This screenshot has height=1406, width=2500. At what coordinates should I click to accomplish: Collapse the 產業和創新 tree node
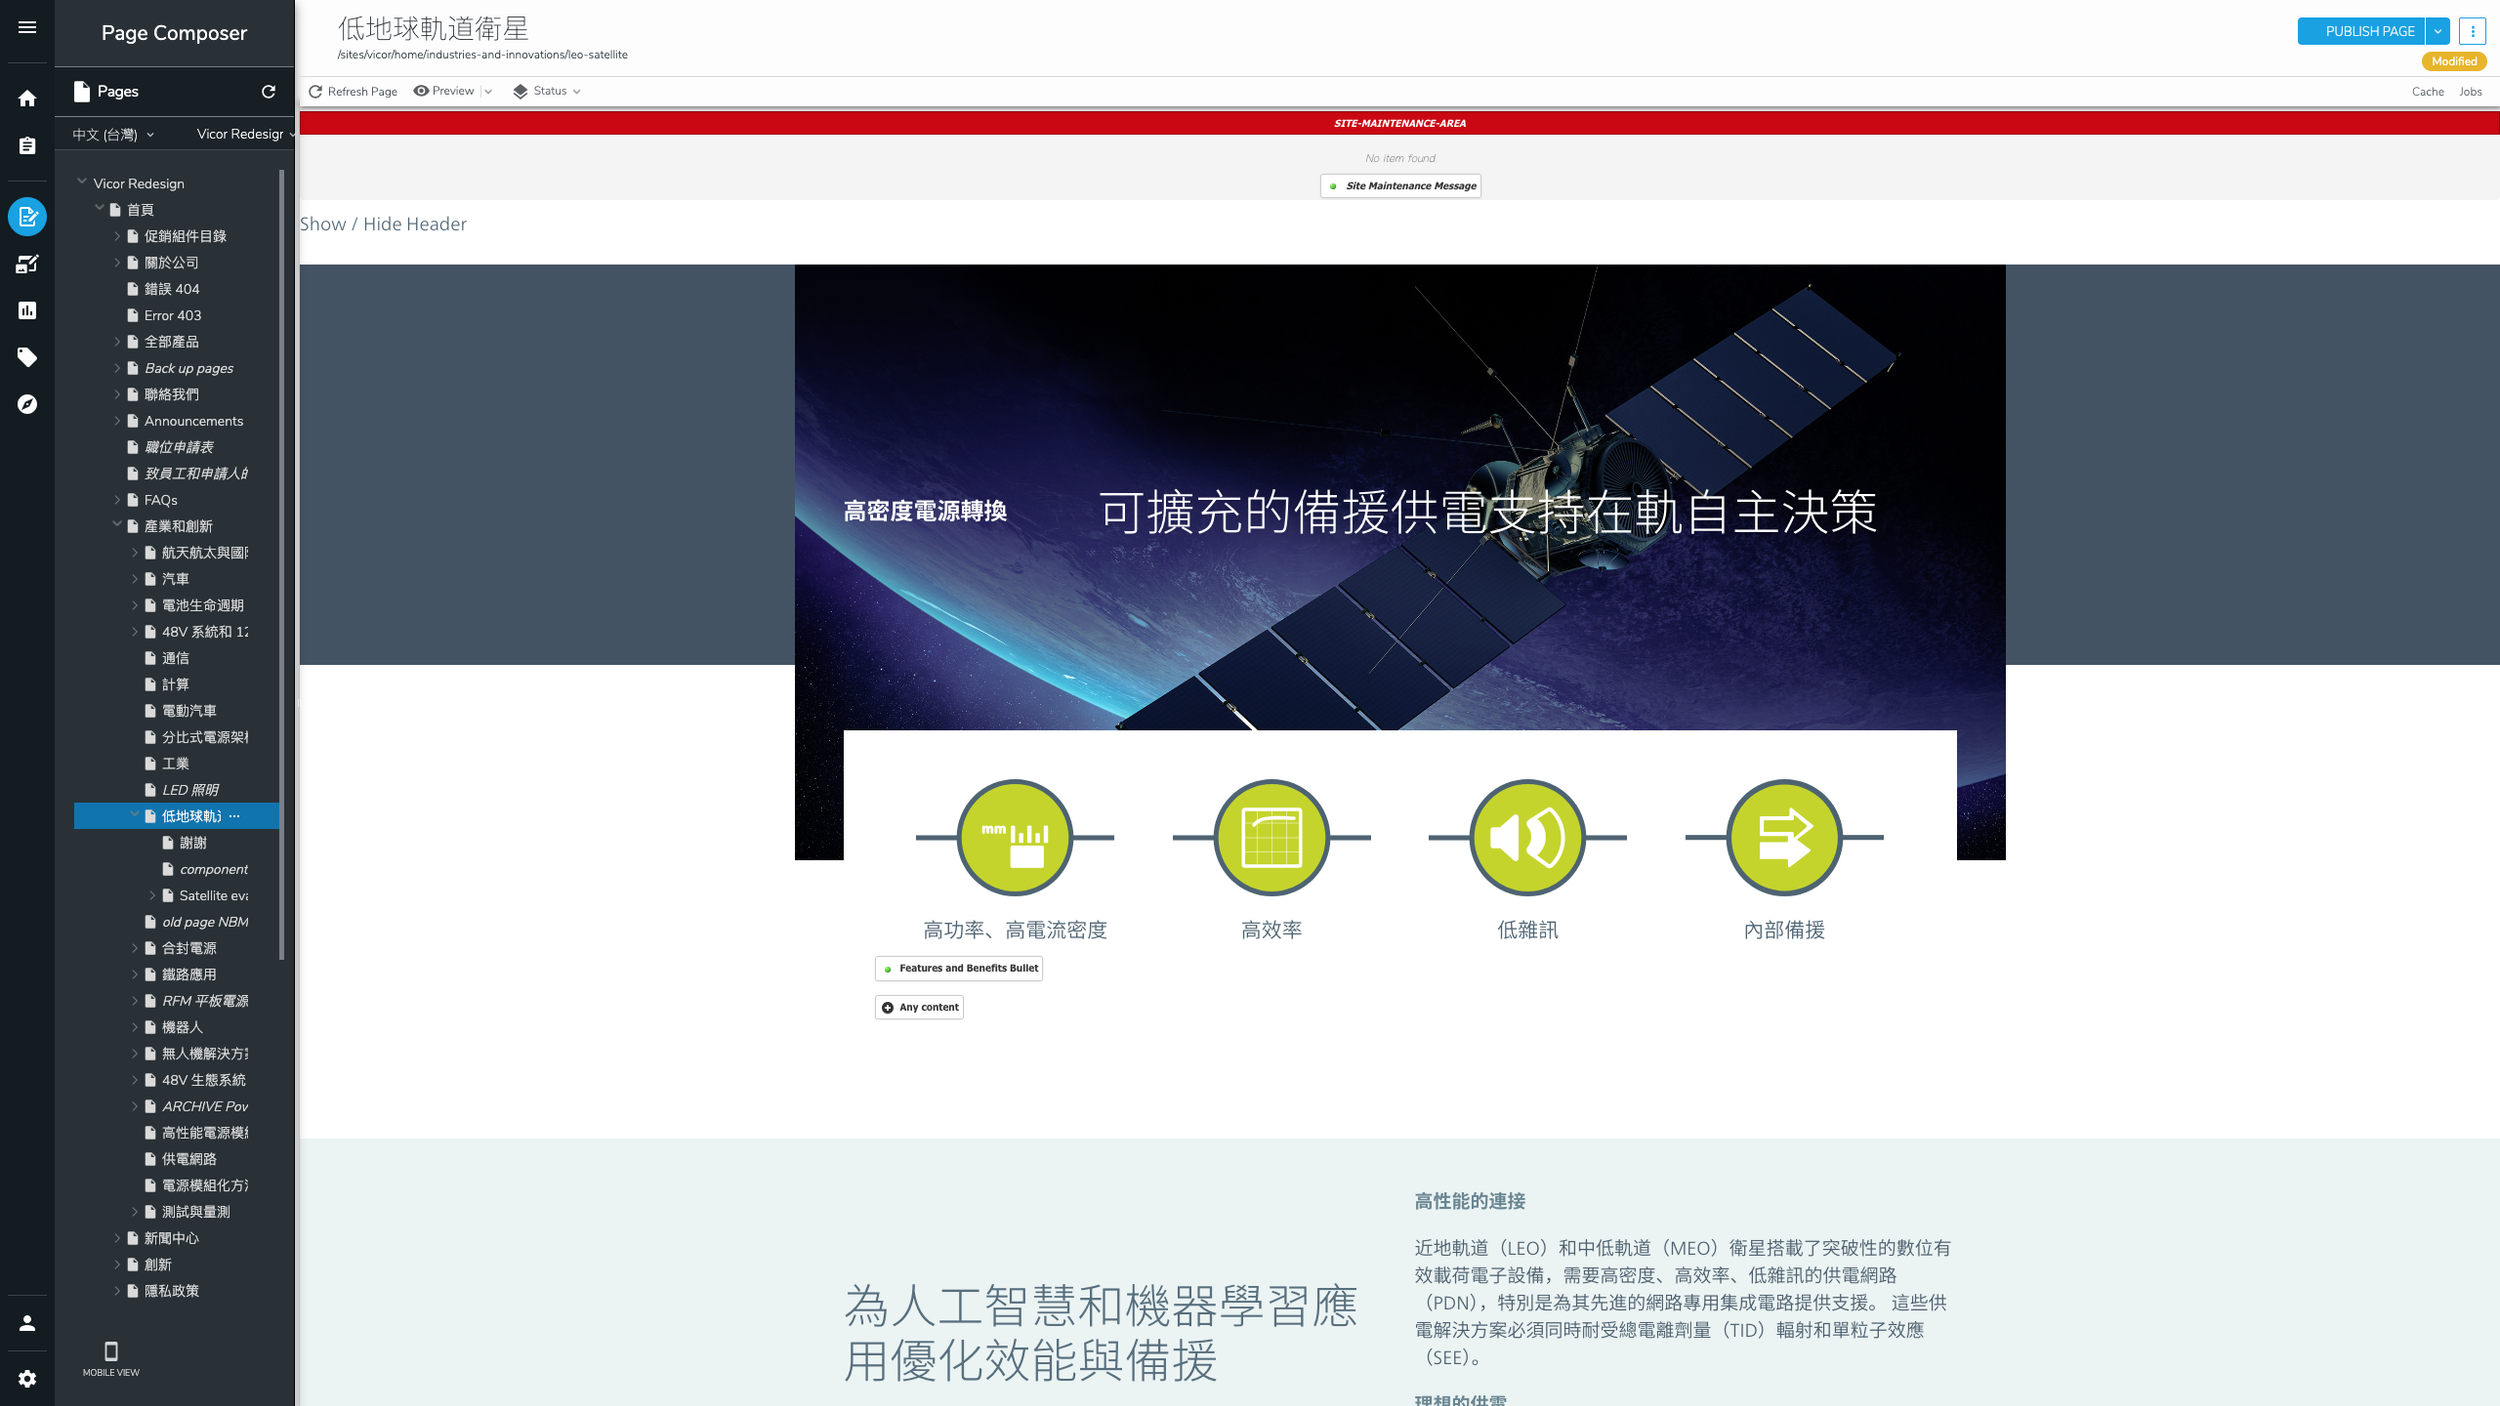[117, 525]
